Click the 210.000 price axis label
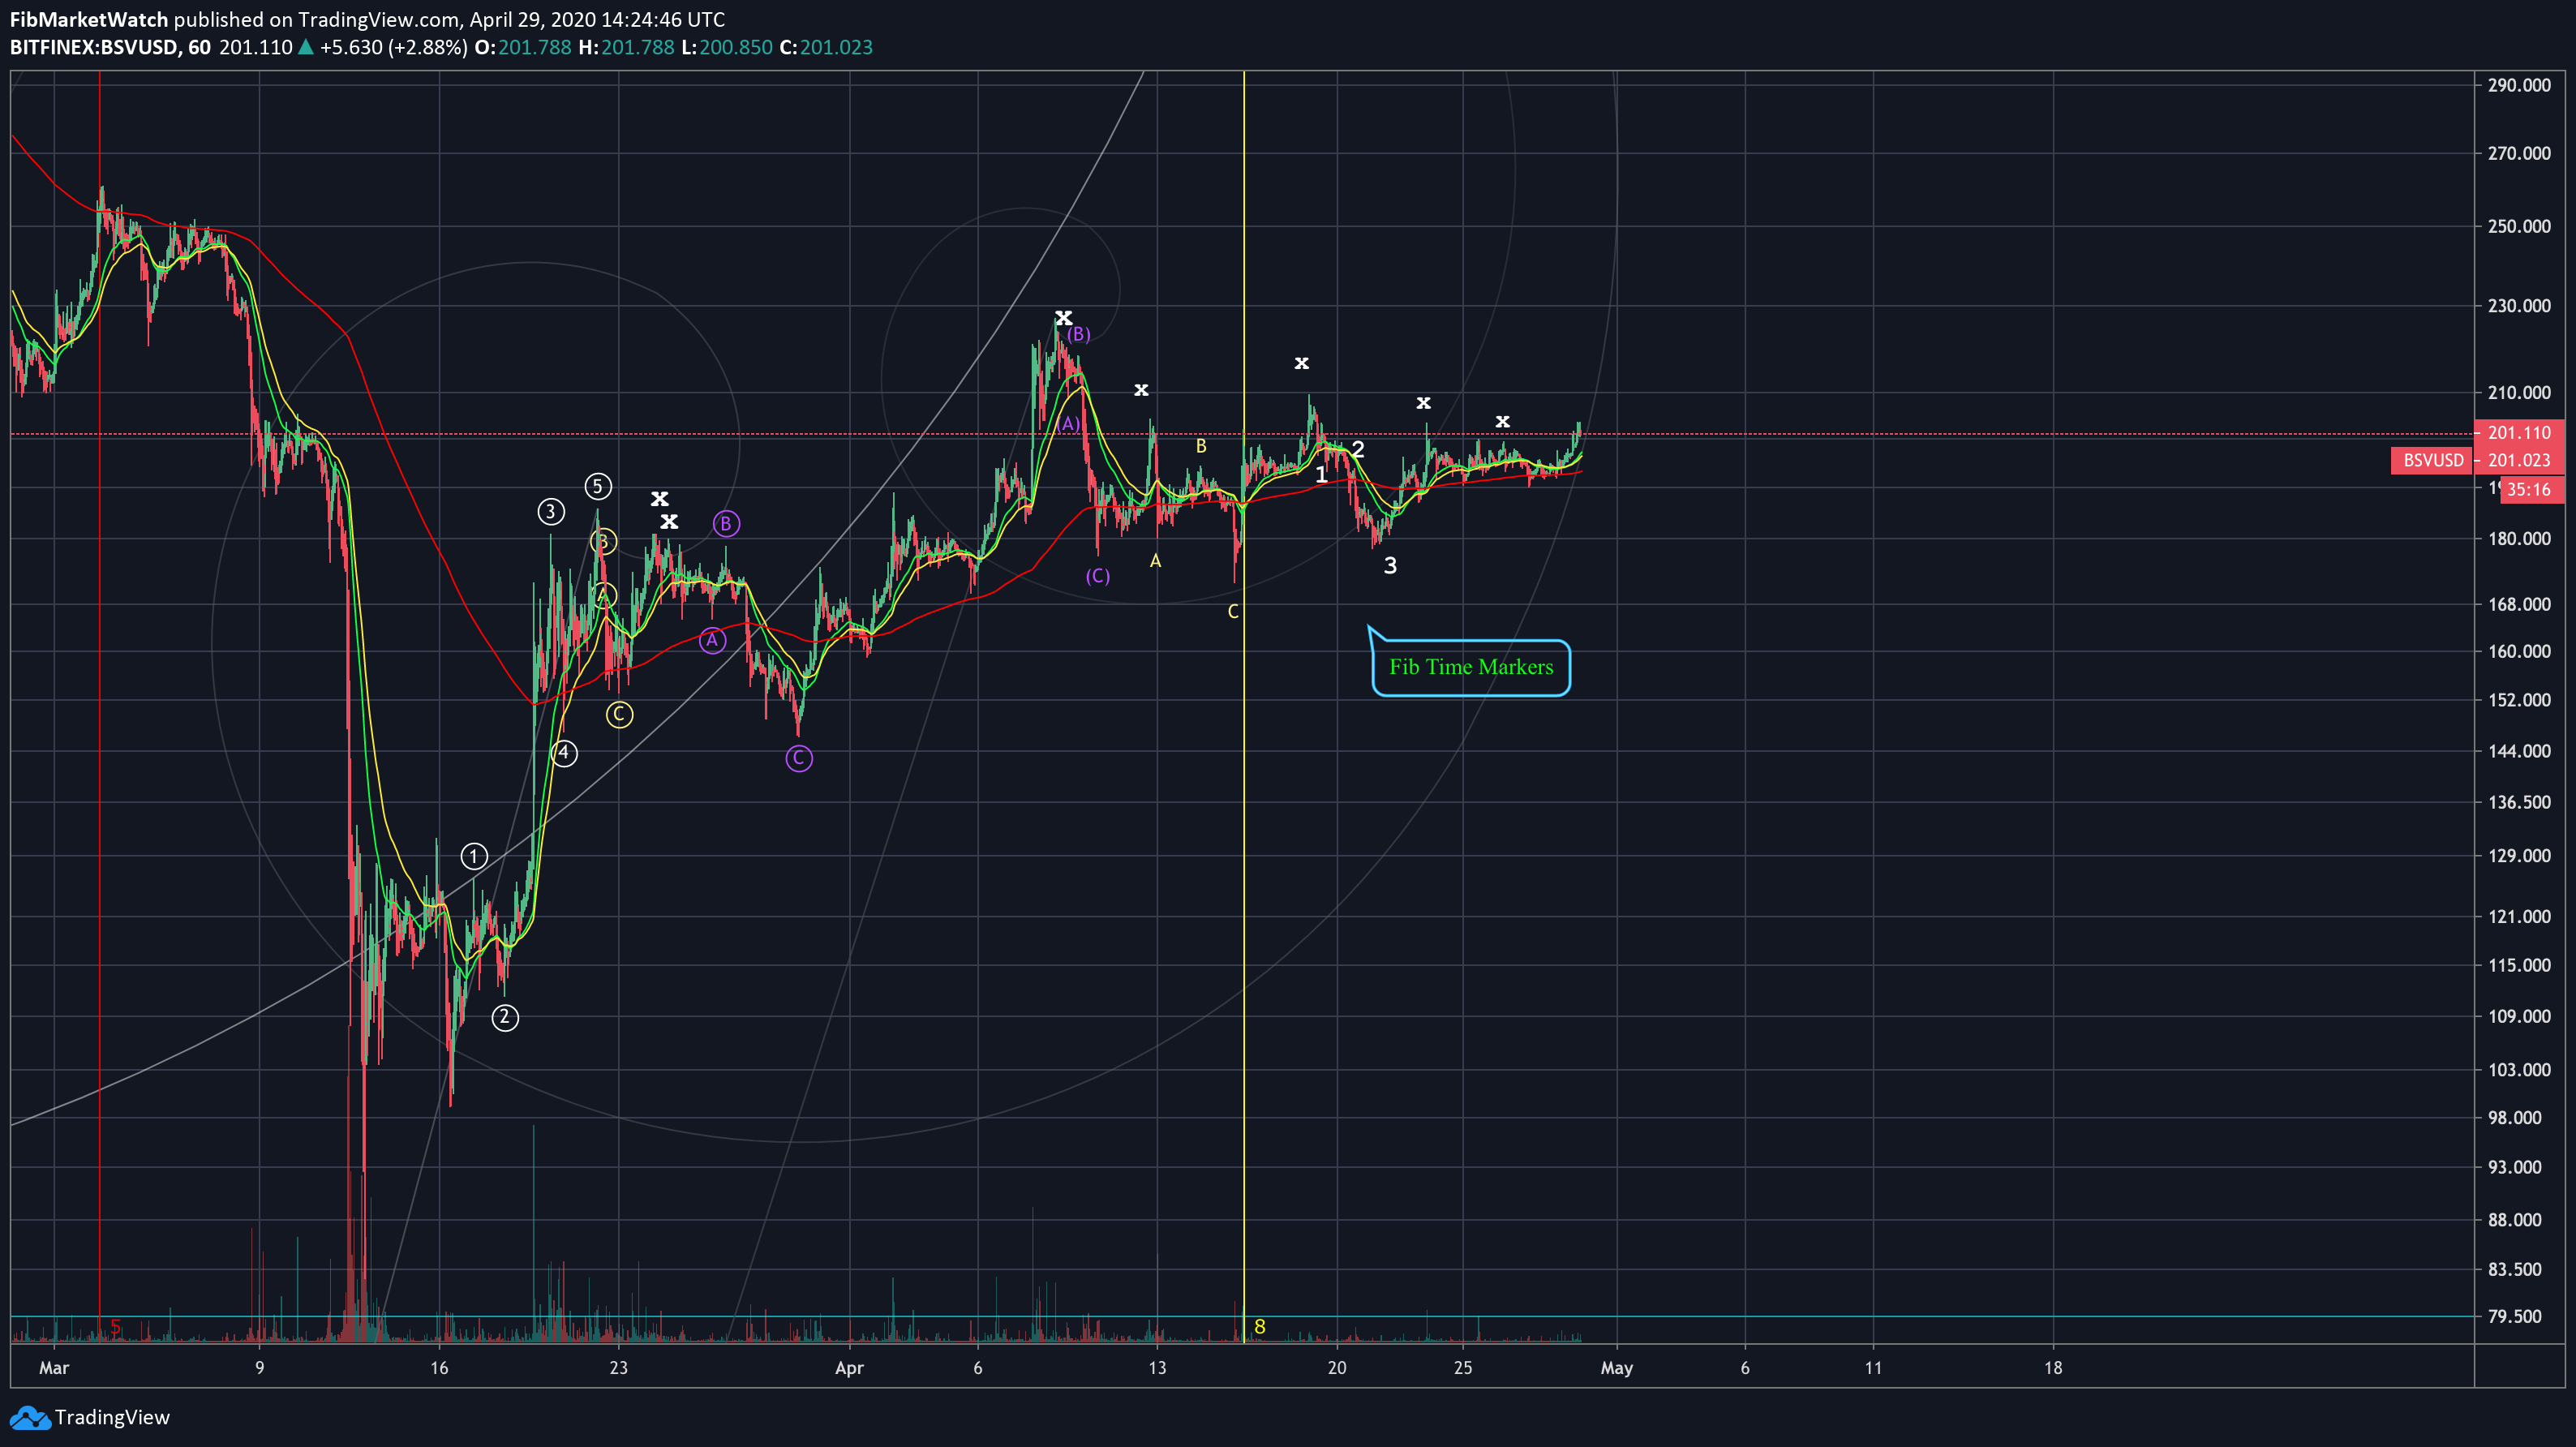 click(2519, 392)
